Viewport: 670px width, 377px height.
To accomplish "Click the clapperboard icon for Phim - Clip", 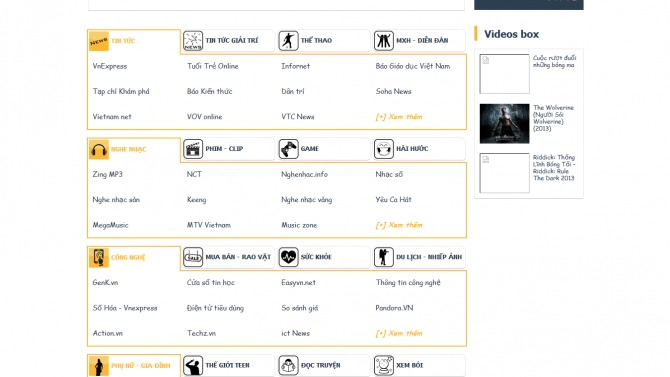I will [193, 149].
